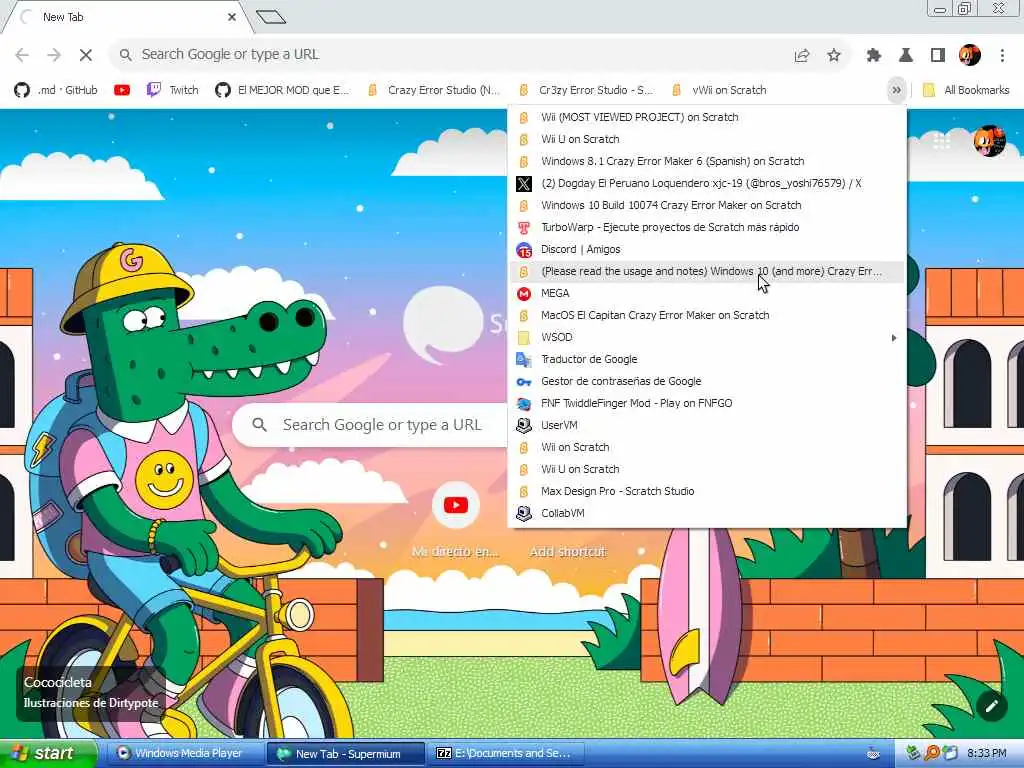1024x768 pixels.
Task: Open the Chrome Labs flask icon
Action: tap(906, 56)
